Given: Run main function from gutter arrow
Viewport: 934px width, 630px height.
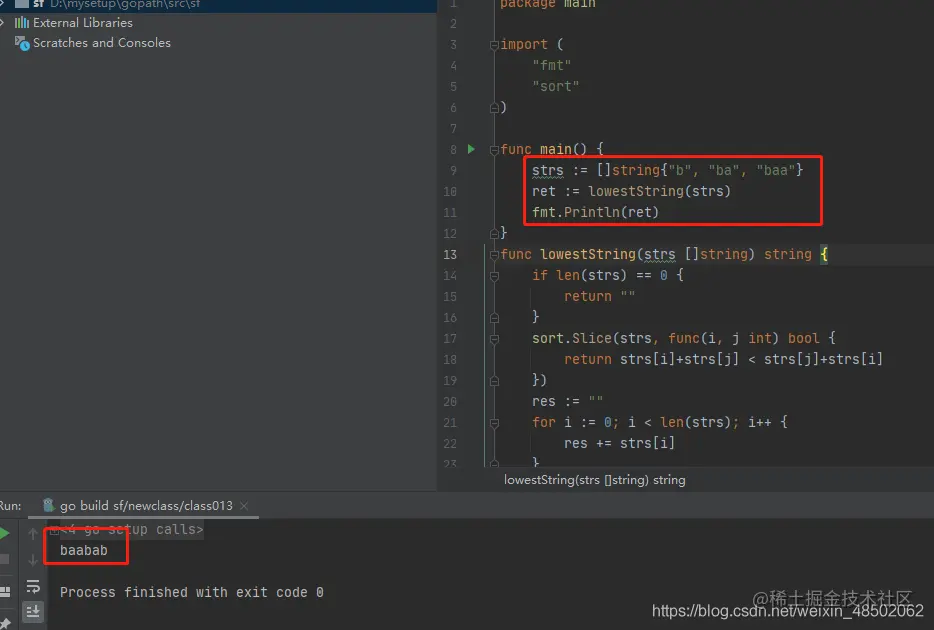Looking at the screenshot, I should tap(471, 149).
